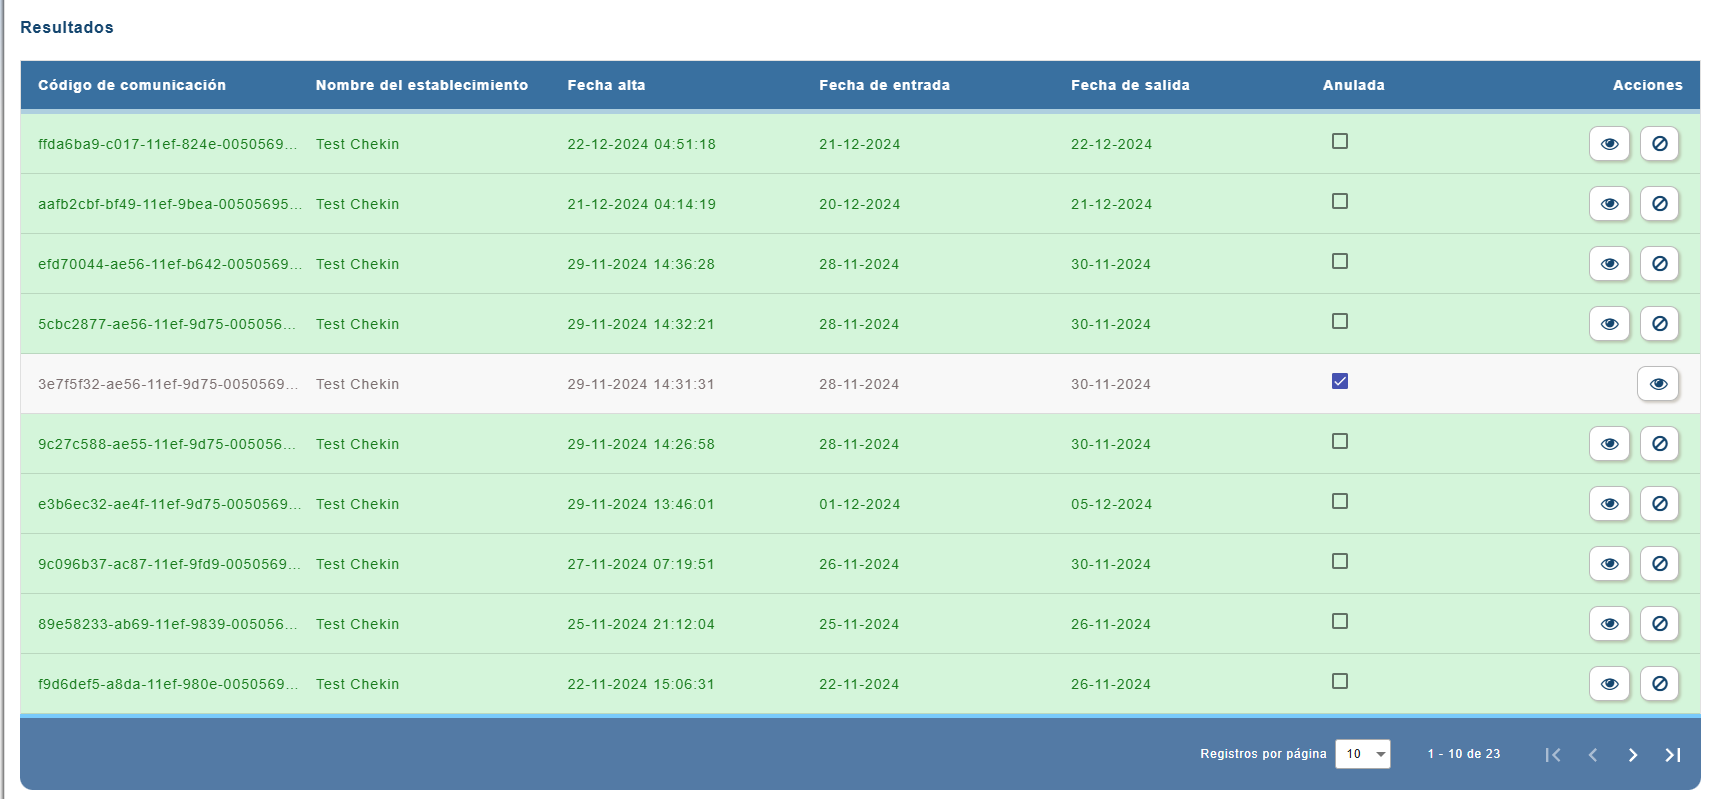Select code 9c096b37 communication link text
Viewport: 1714px width, 799px height.
pos(168,564)
